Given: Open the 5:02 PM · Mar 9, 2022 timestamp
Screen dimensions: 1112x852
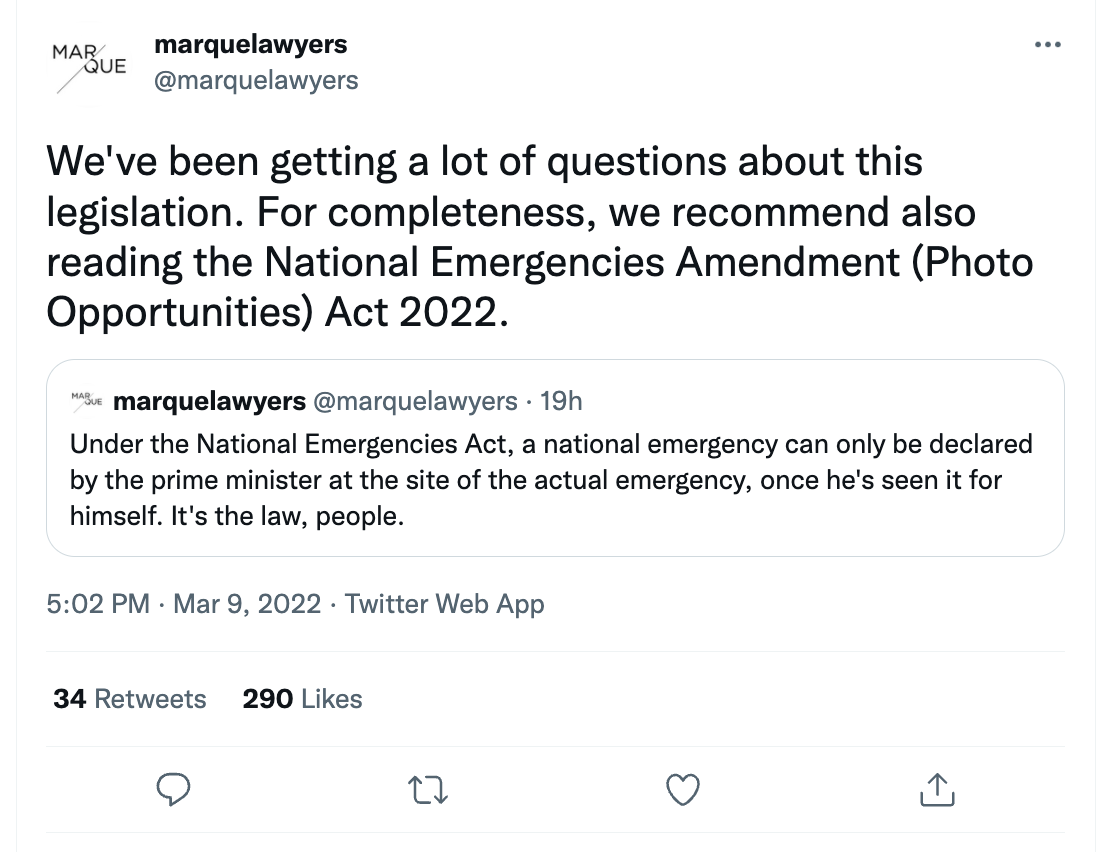Looking at the screenshot, I should (185, 604).
